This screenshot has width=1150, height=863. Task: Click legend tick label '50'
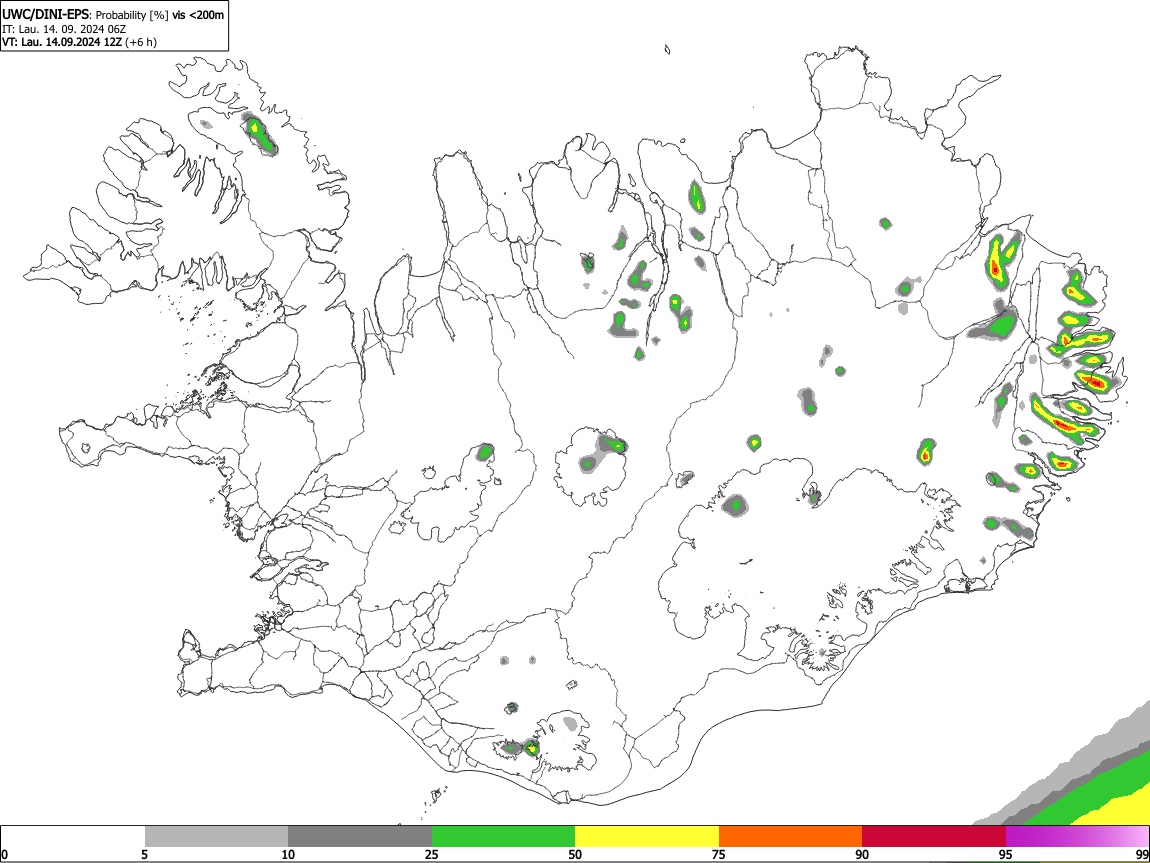coord(575,854)
